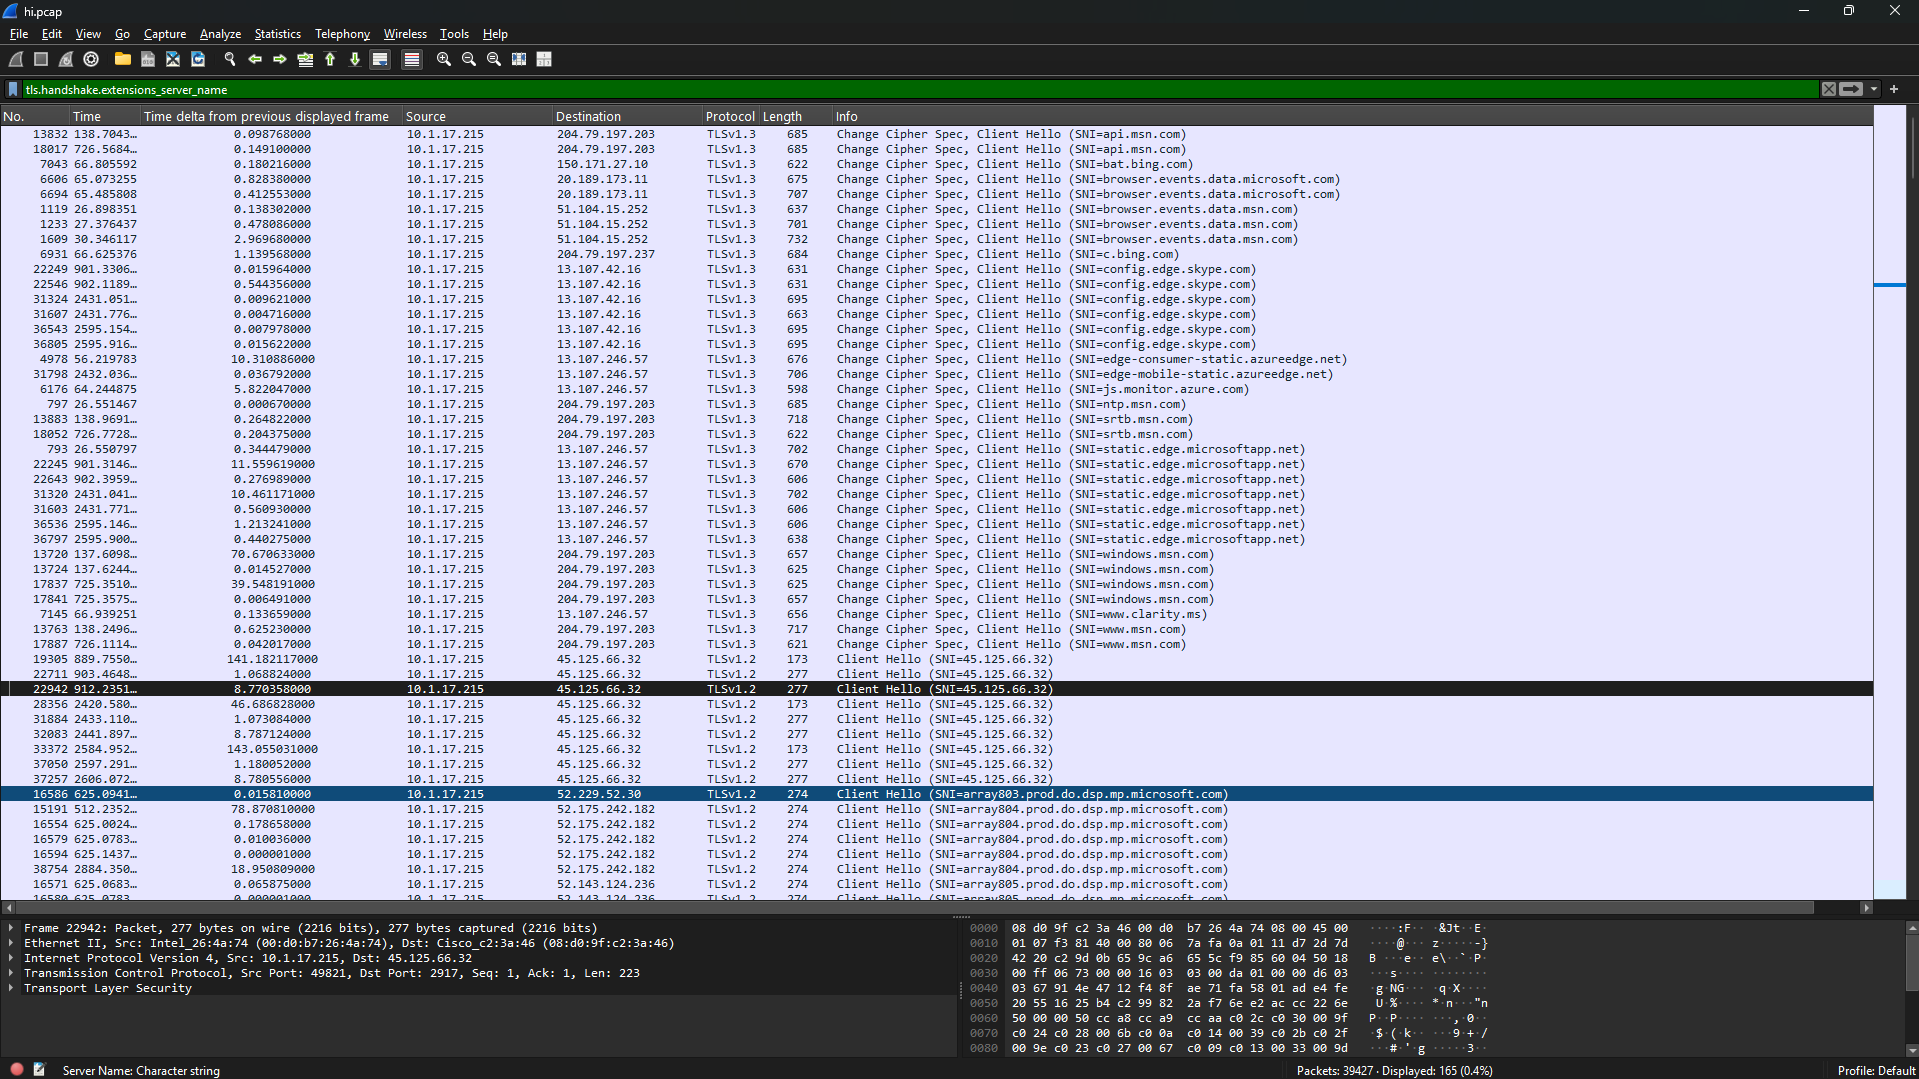
Task: Clear the display filter with the X button
Action: [1829, 89]
